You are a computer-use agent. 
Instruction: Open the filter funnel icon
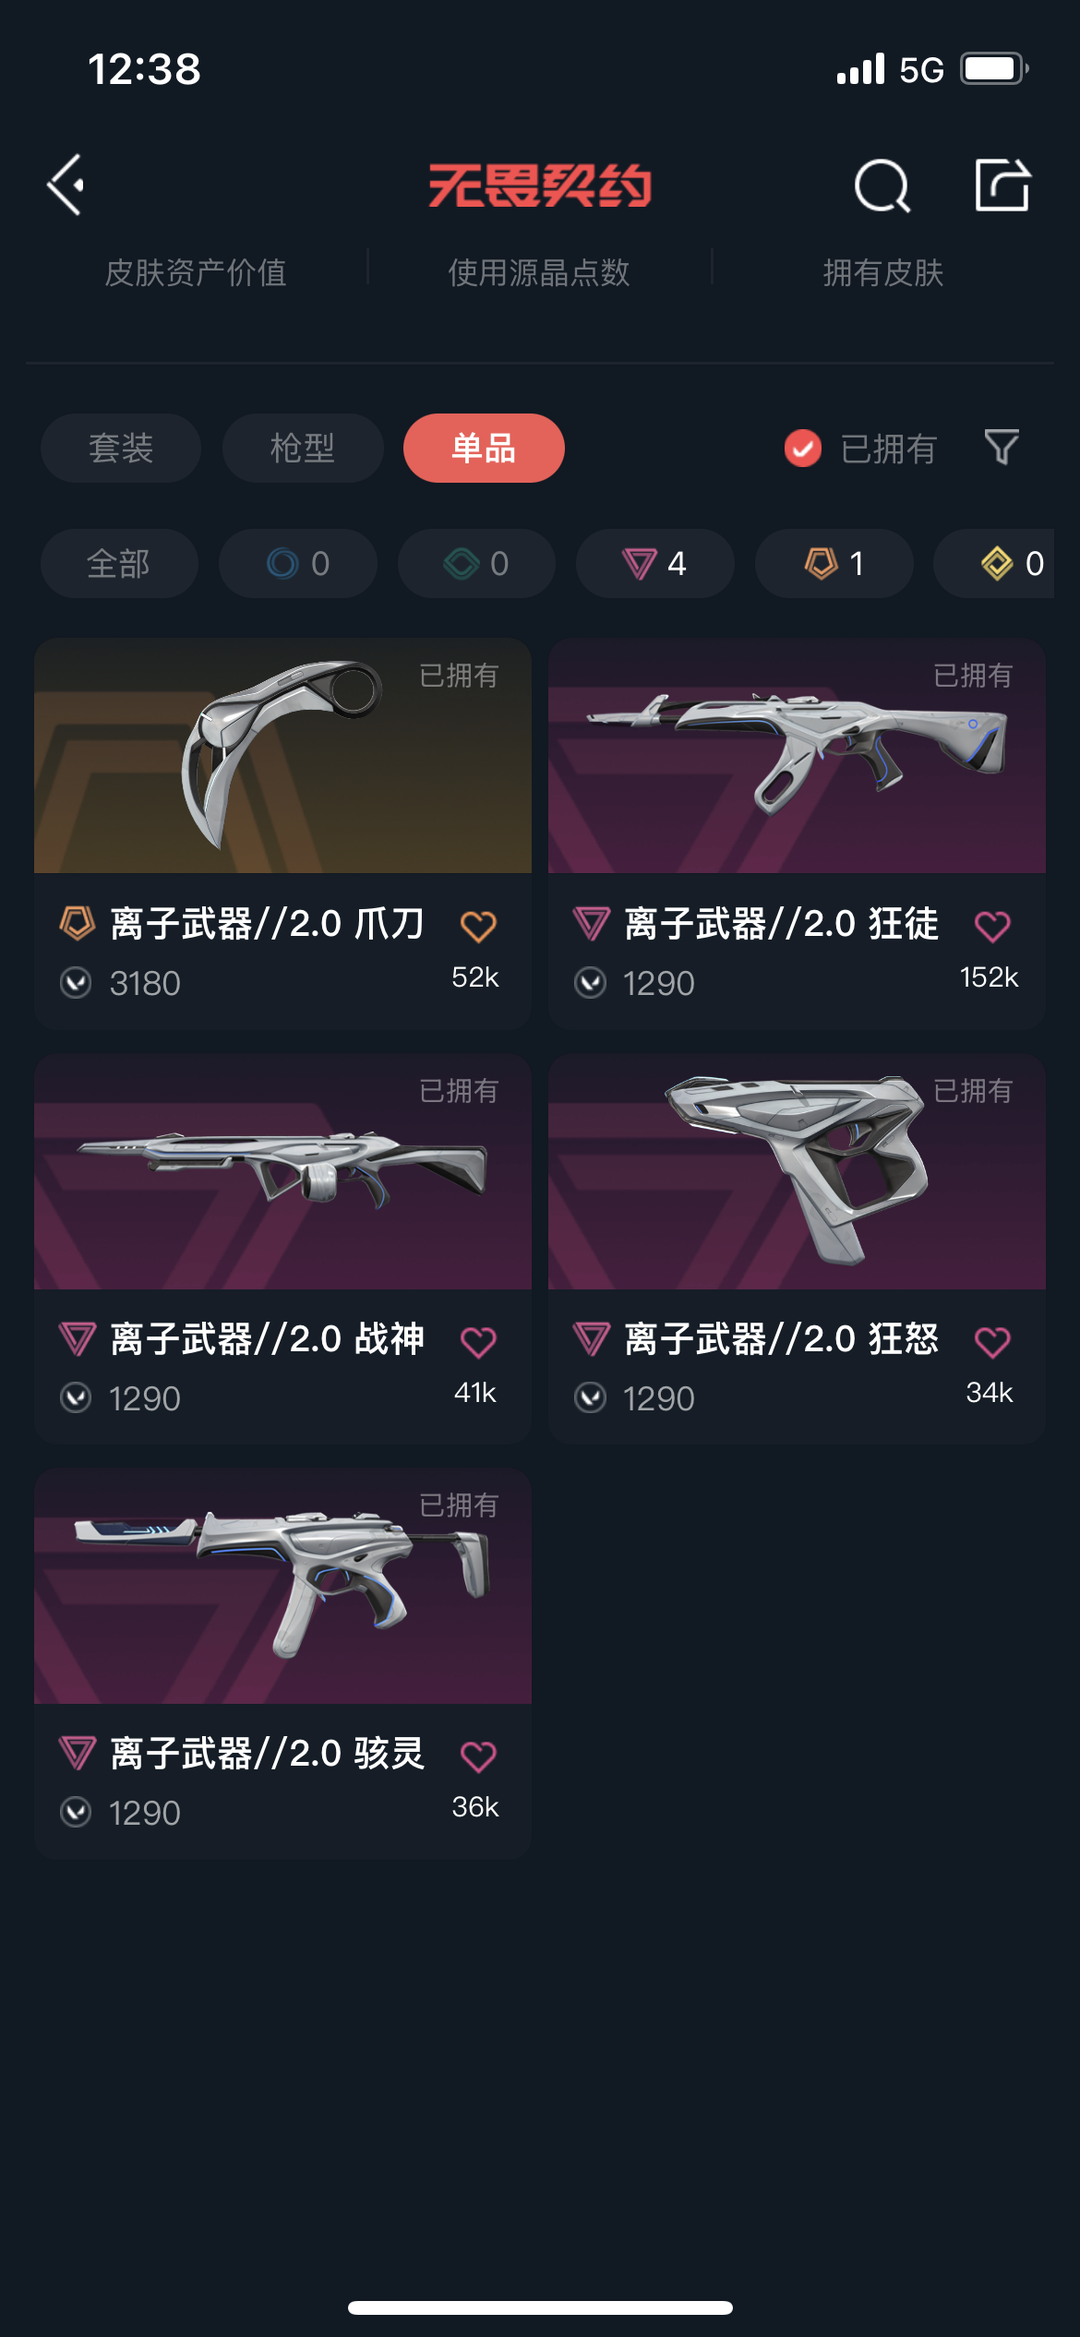[1001, 447]
